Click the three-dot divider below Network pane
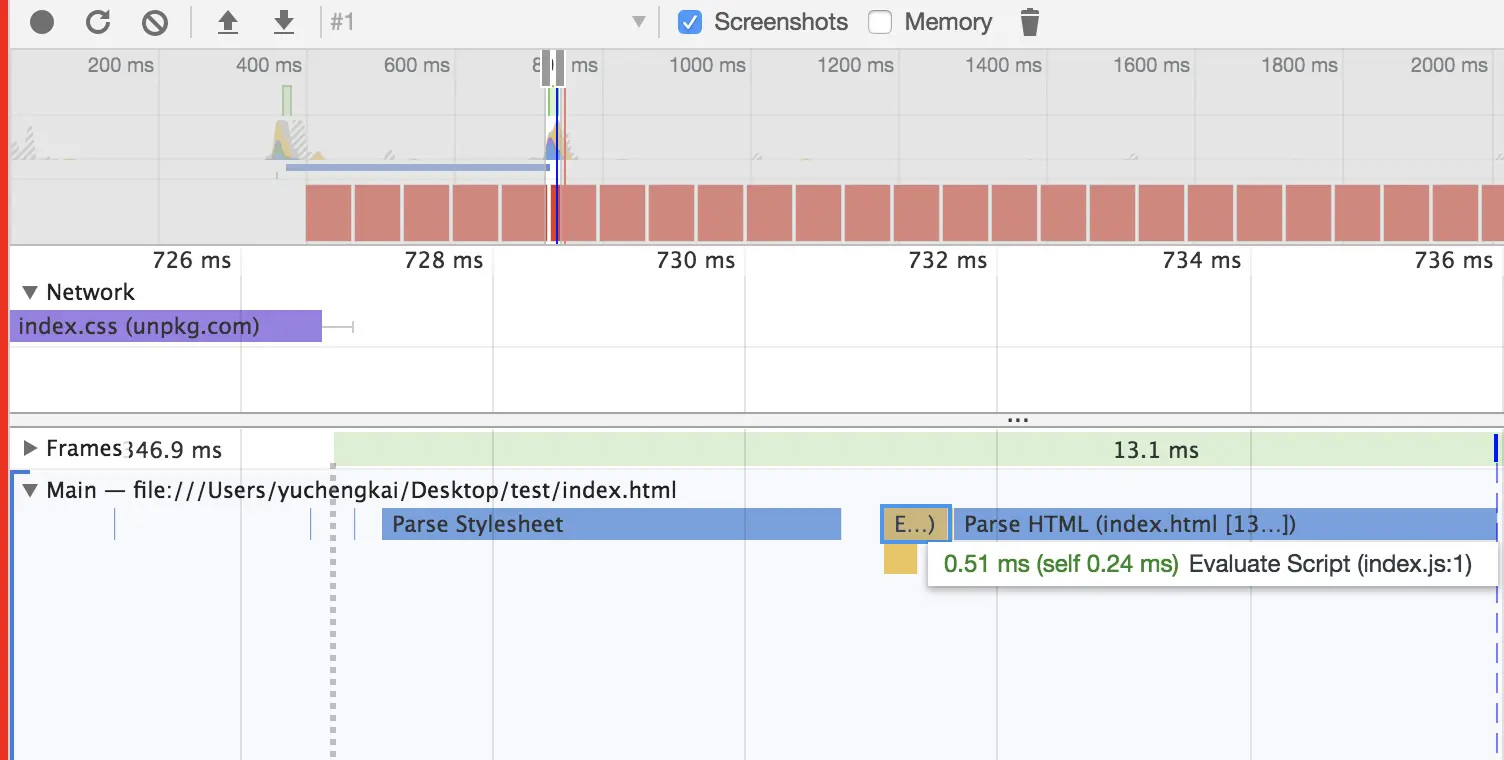The image size is (1504, 760). pyautogui.click(x=1017, y=420)
